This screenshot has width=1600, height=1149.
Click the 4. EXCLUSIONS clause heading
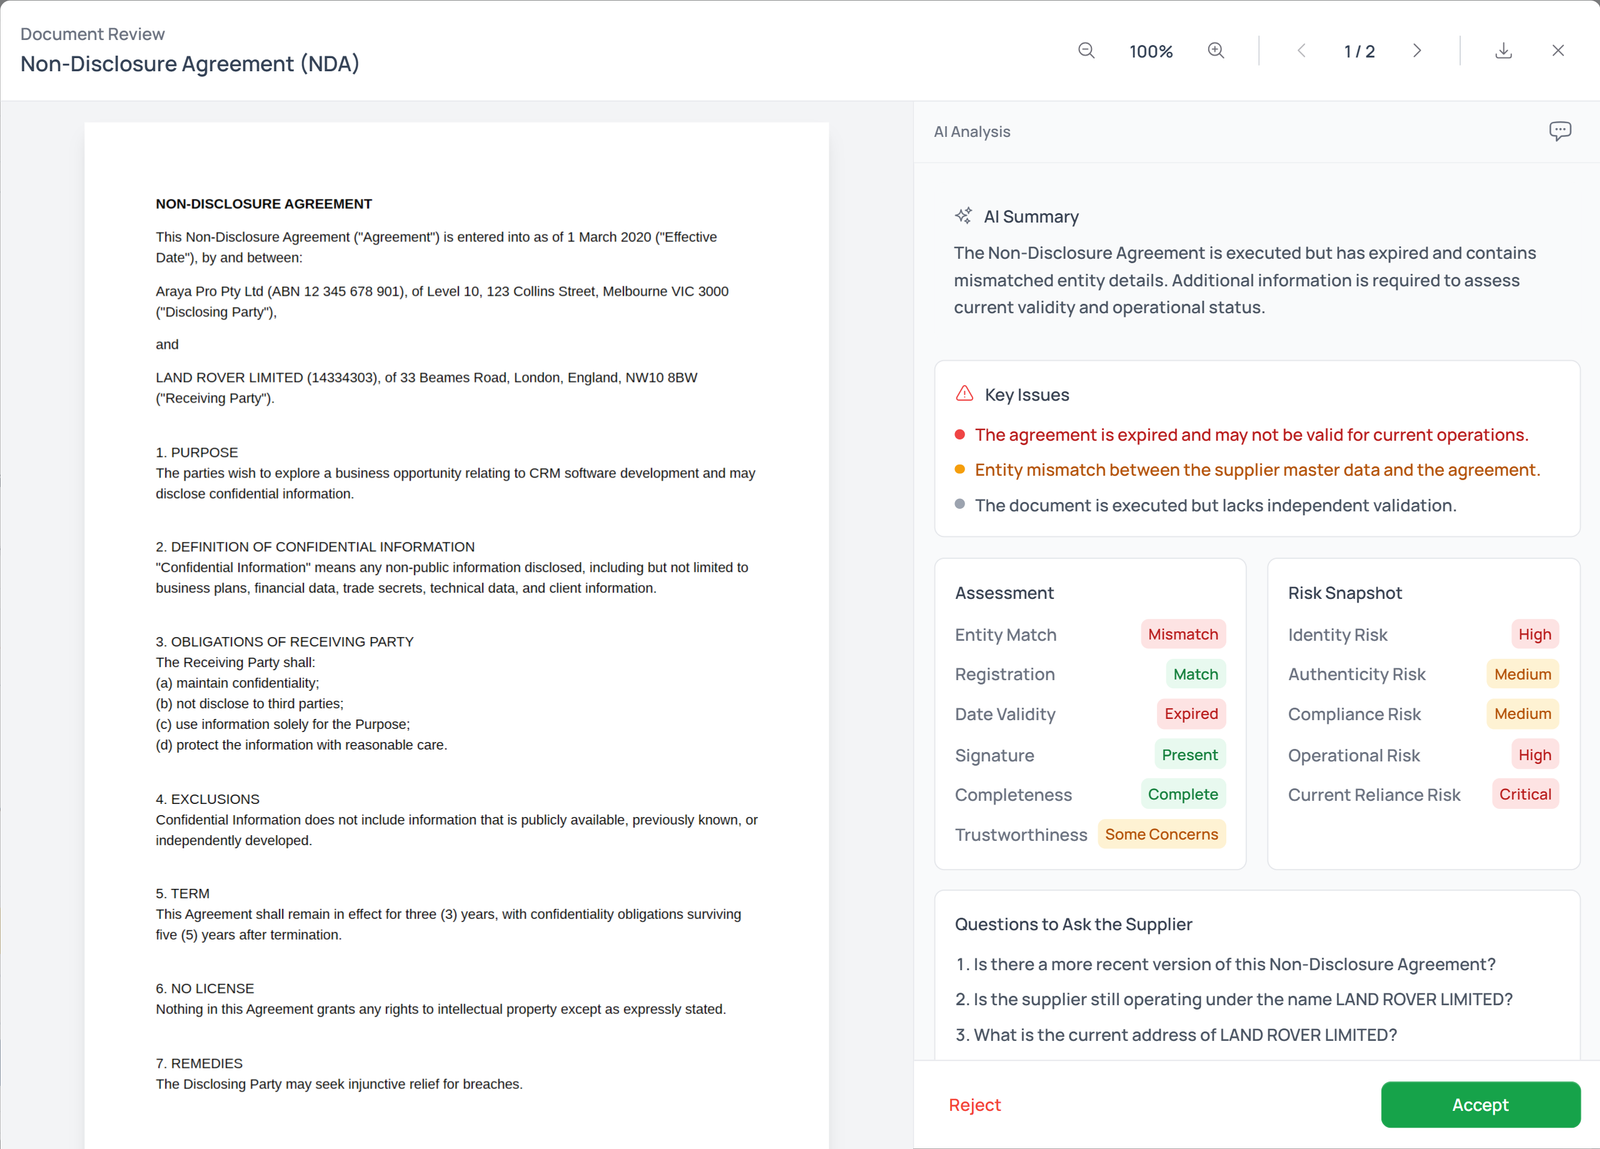coord(208,799)
